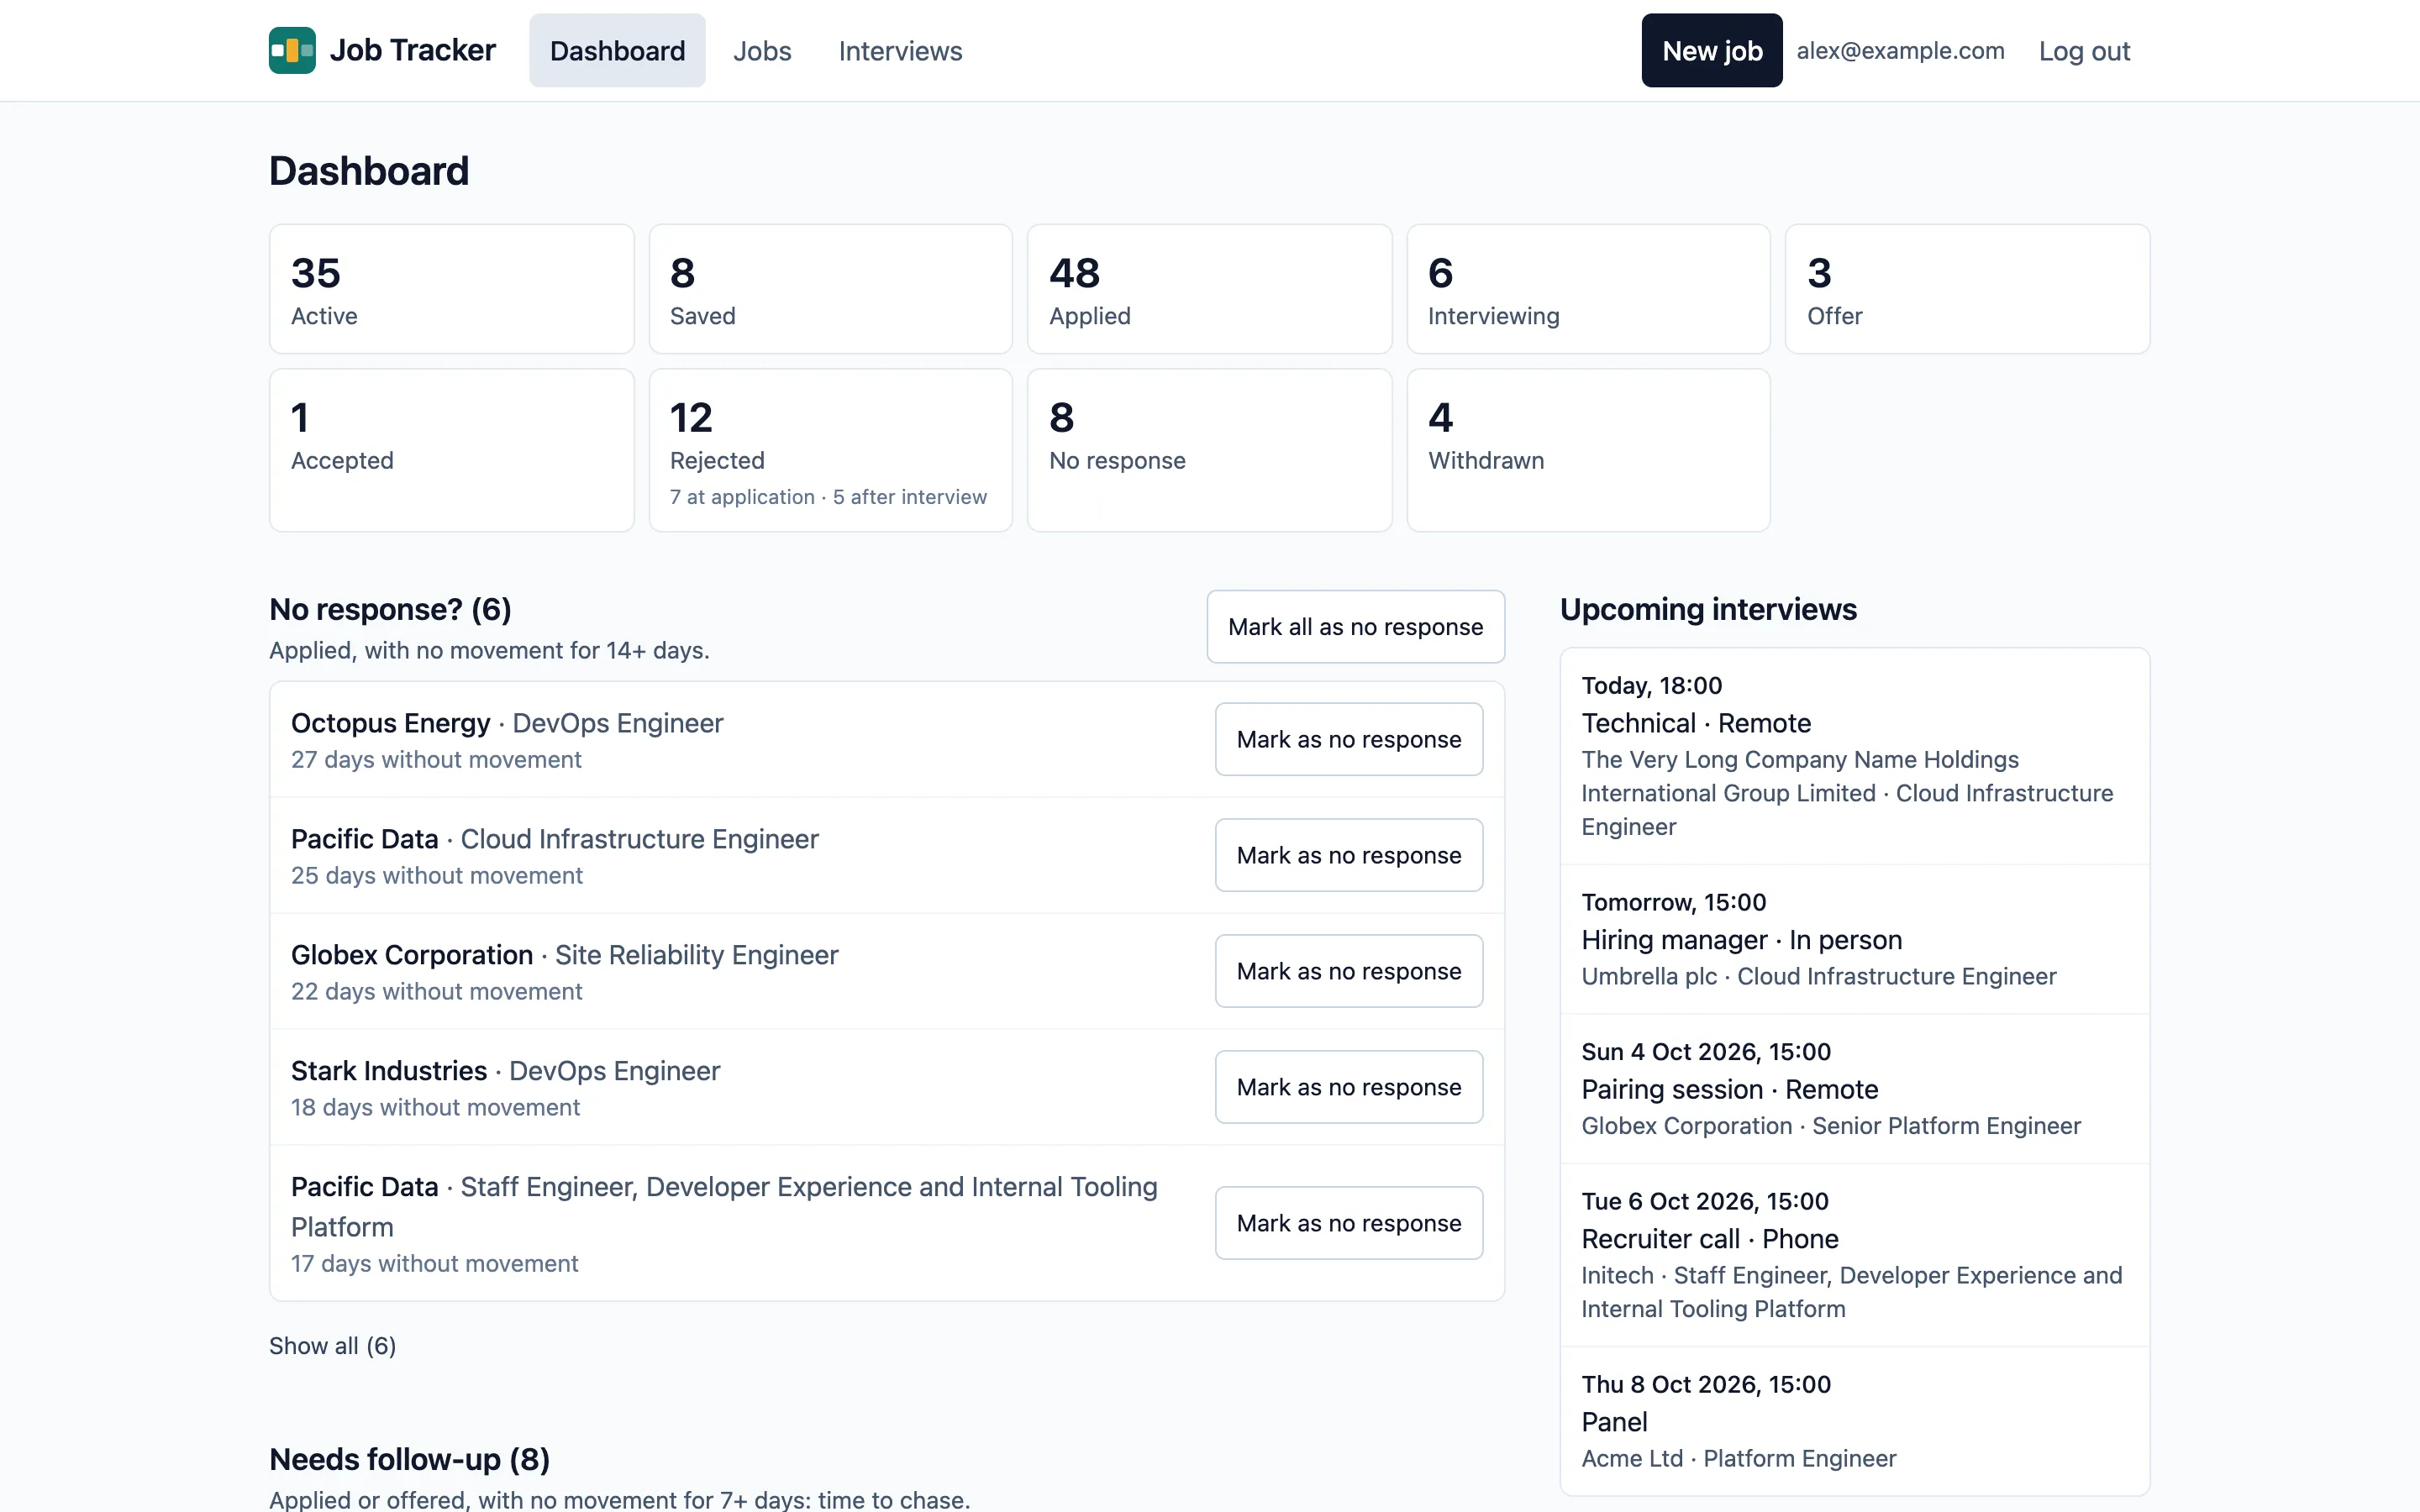The width and height of the screenshot is (2420, 1512).
Task: Click '7 at application · 5 after interview' note
Action: (828, 497)
